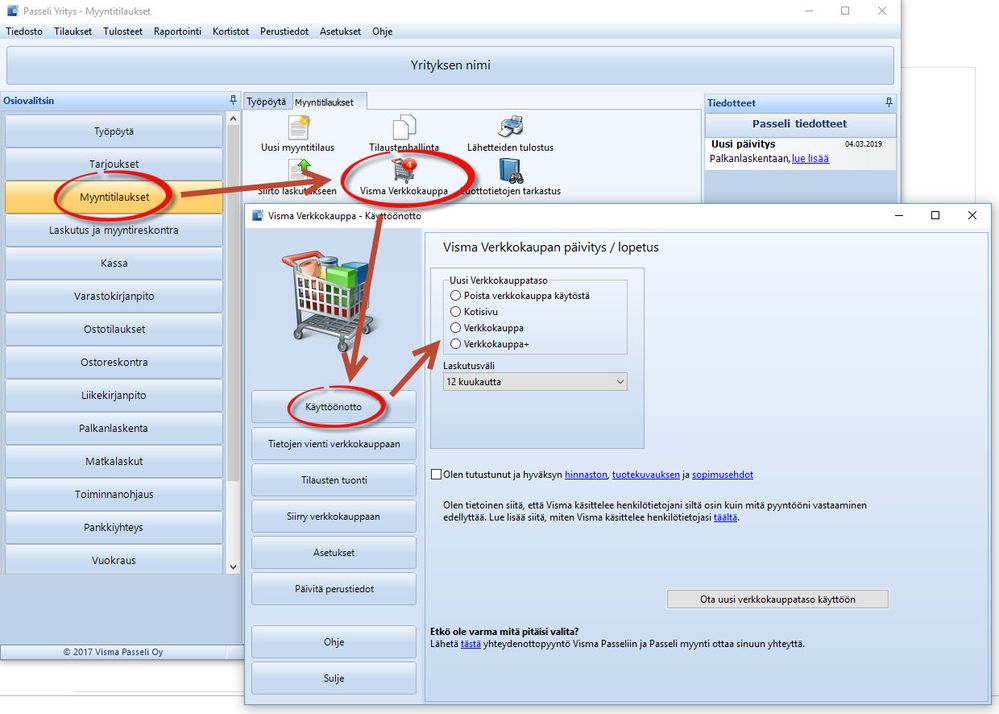Open lue lisää link in Tiedotteet
This screenshot has width=999, height=714.
tap(810, 159)
